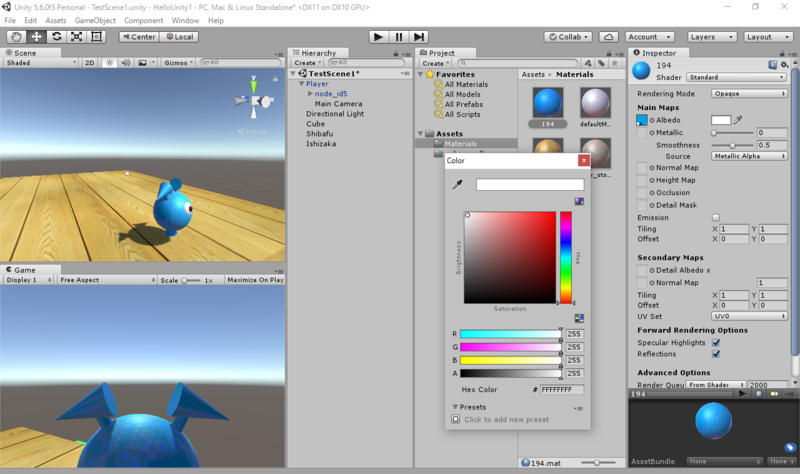Expand node_id5 in Hierarchy
The width and height of the screenshot is (800, 474).
tap(310, 94)
